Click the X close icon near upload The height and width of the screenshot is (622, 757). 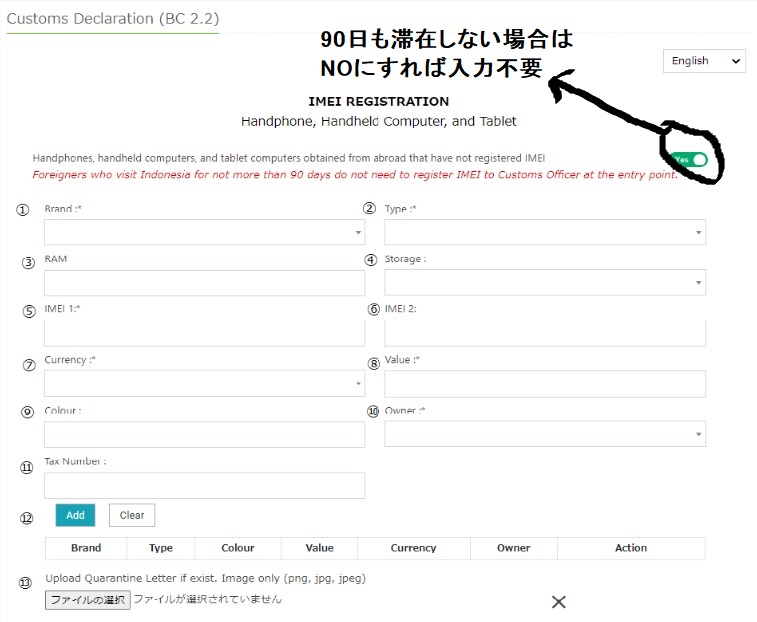(559, 602)
